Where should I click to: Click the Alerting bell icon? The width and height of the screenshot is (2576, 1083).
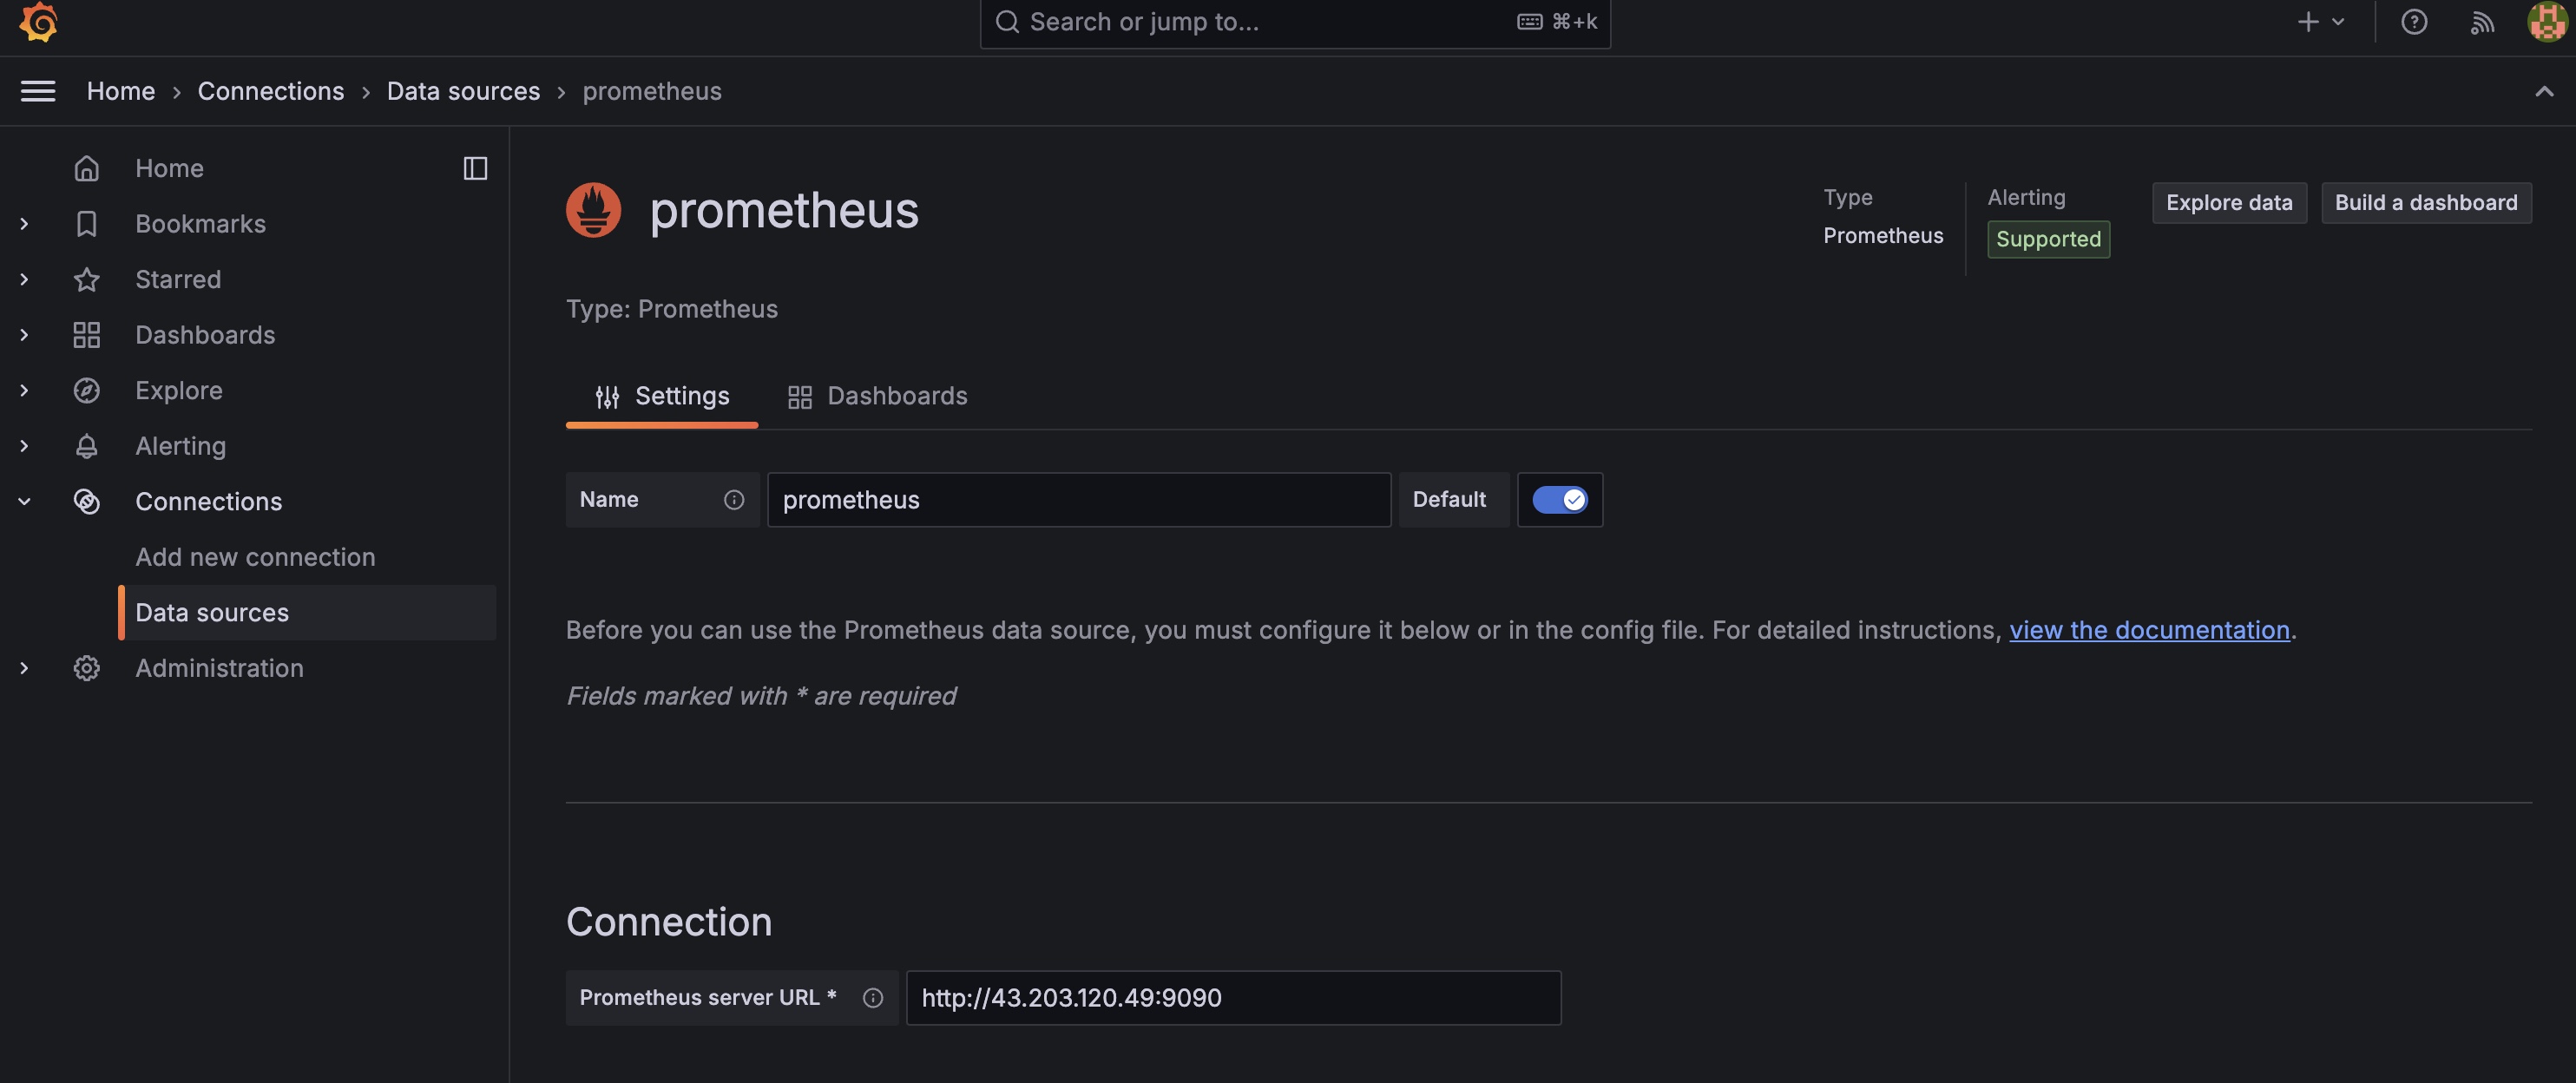(87, 446)
